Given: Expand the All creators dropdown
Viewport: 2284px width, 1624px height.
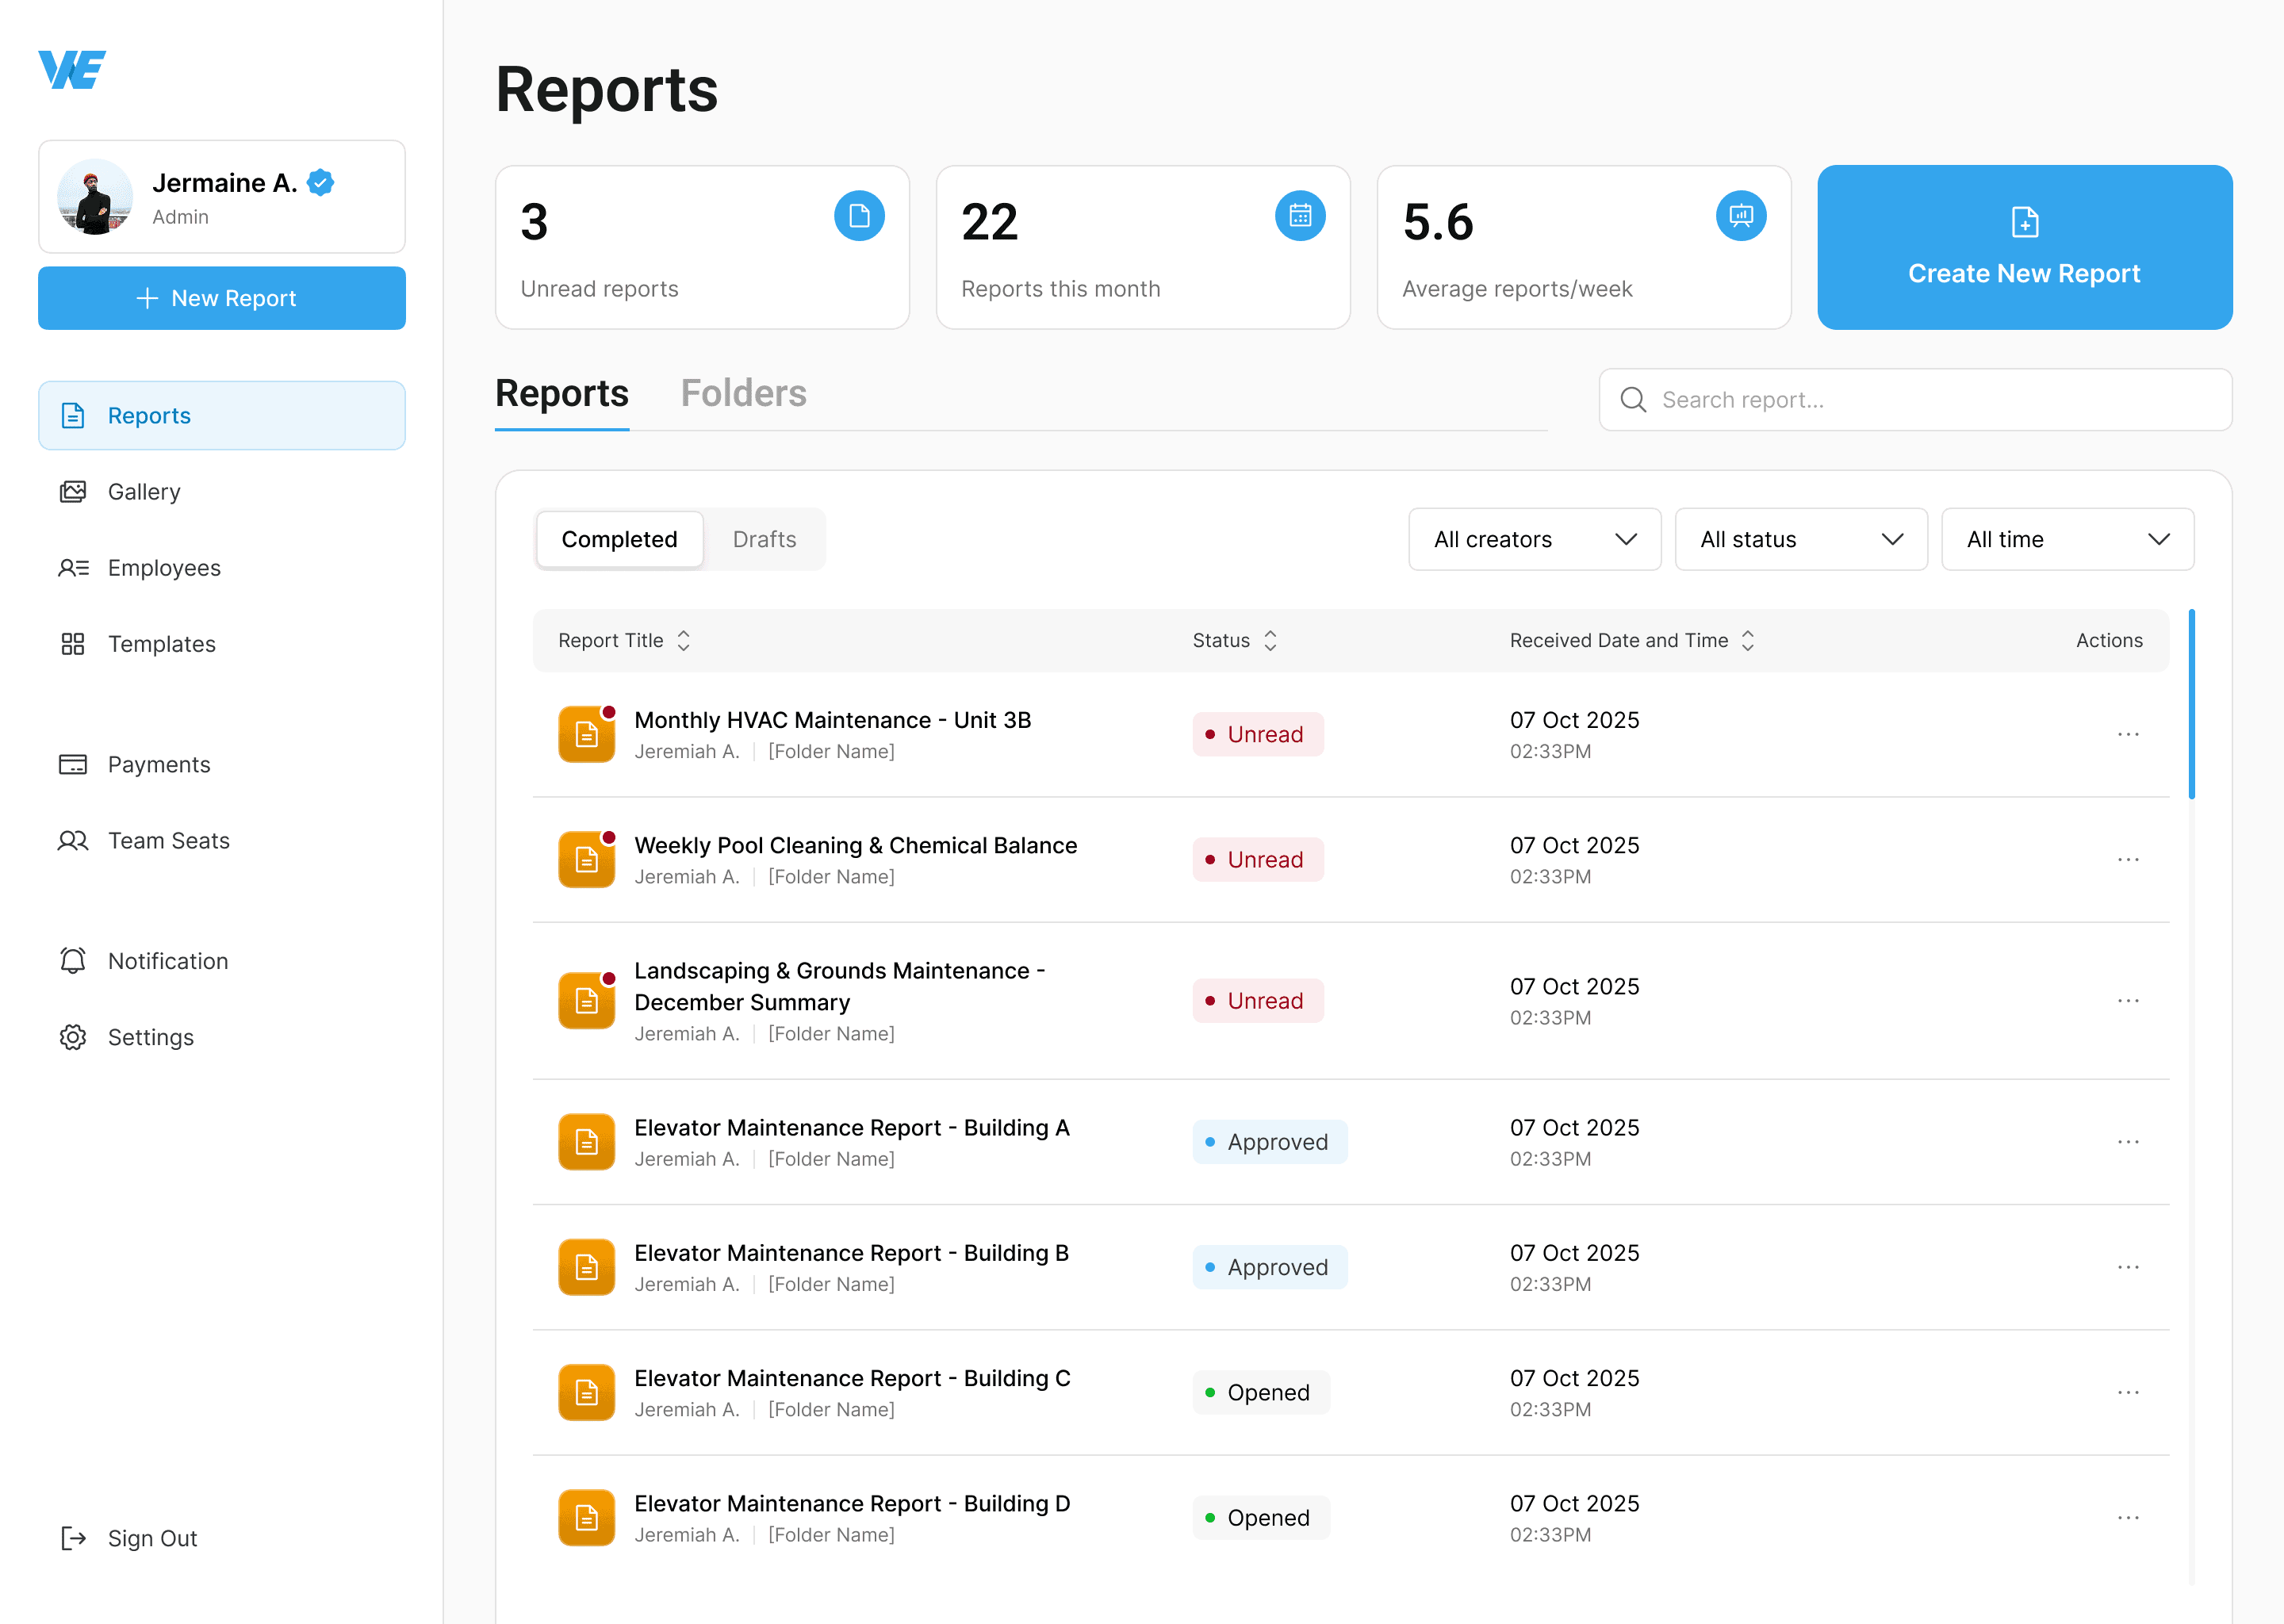Looking at the screenshot, I should tap(1534, 540).
